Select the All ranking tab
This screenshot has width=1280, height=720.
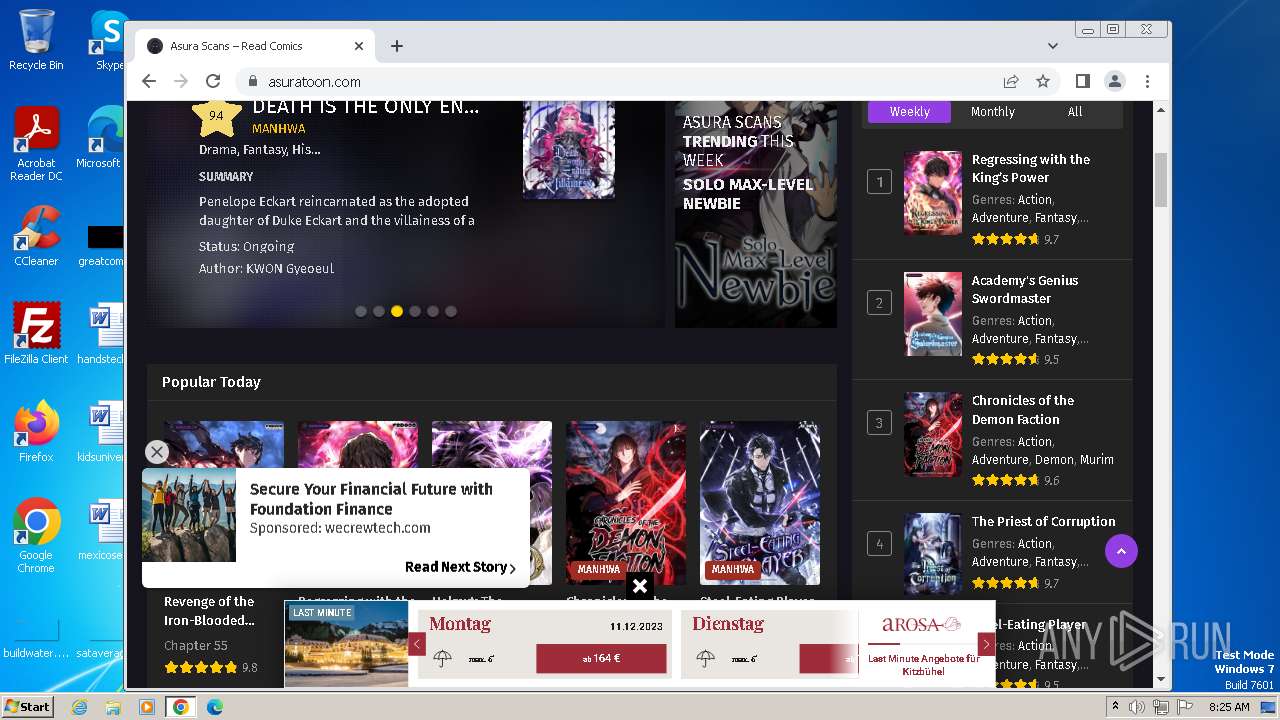click(1075, 112)
